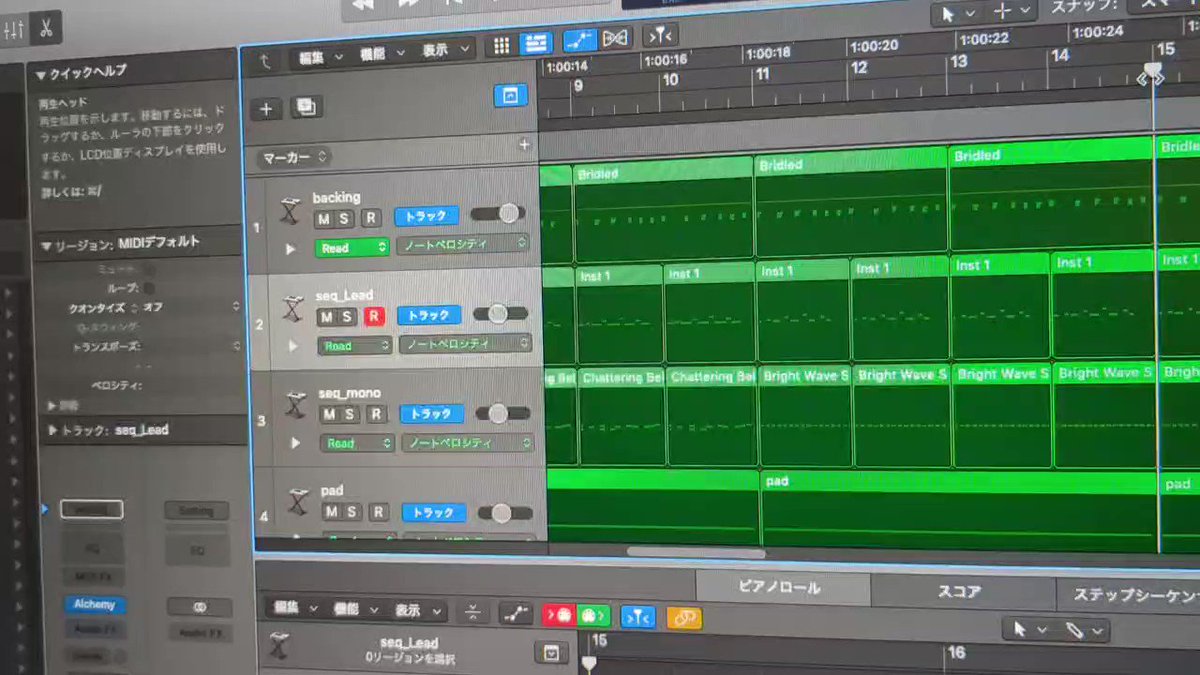
Task: Adjust seq_mono track volume slider
Action: (503, 412)
